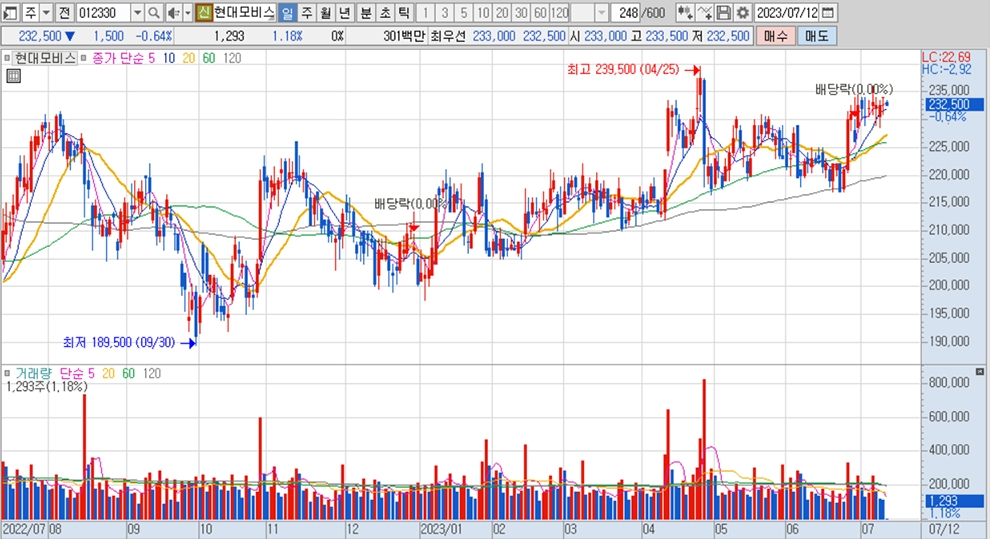Click the 현대모비스 stock name box in toolbar

pyautogui.click(x=244, y=12)
